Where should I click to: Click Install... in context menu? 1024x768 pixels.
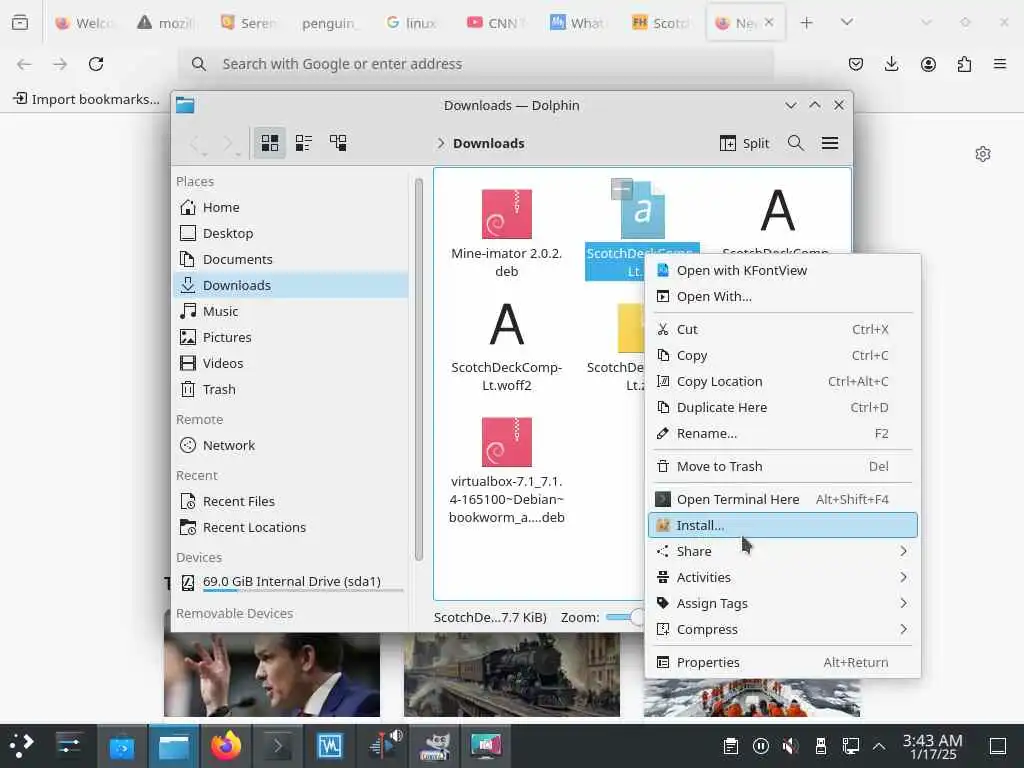783,526
